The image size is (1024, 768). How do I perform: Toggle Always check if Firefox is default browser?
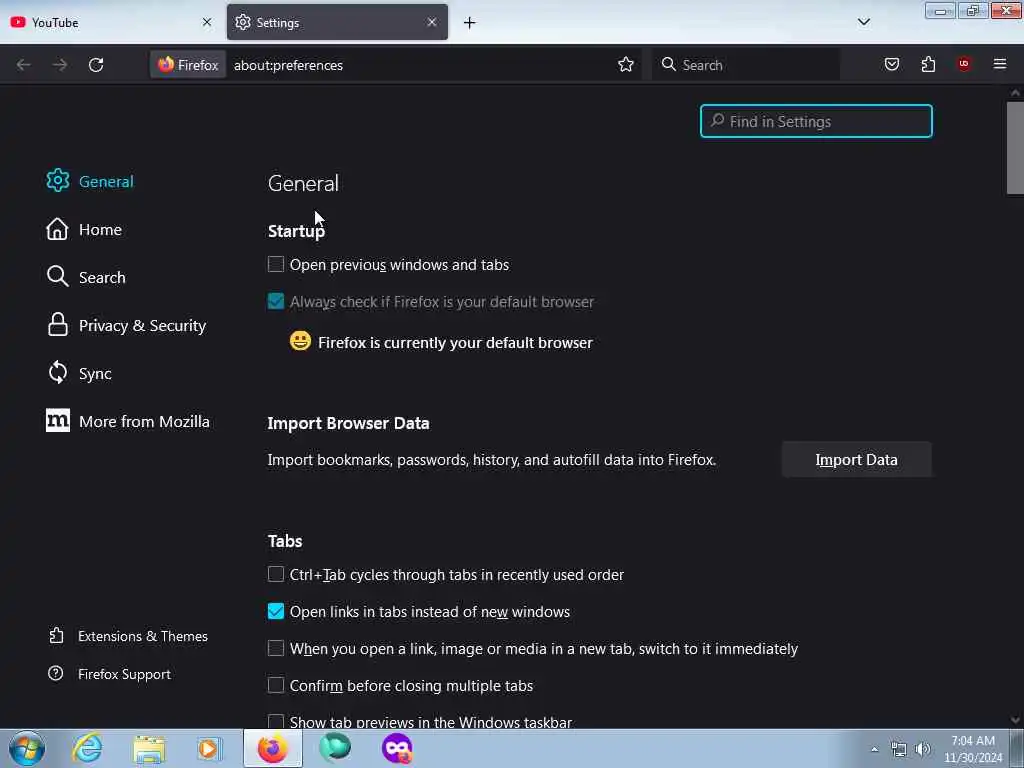[276, 301]
